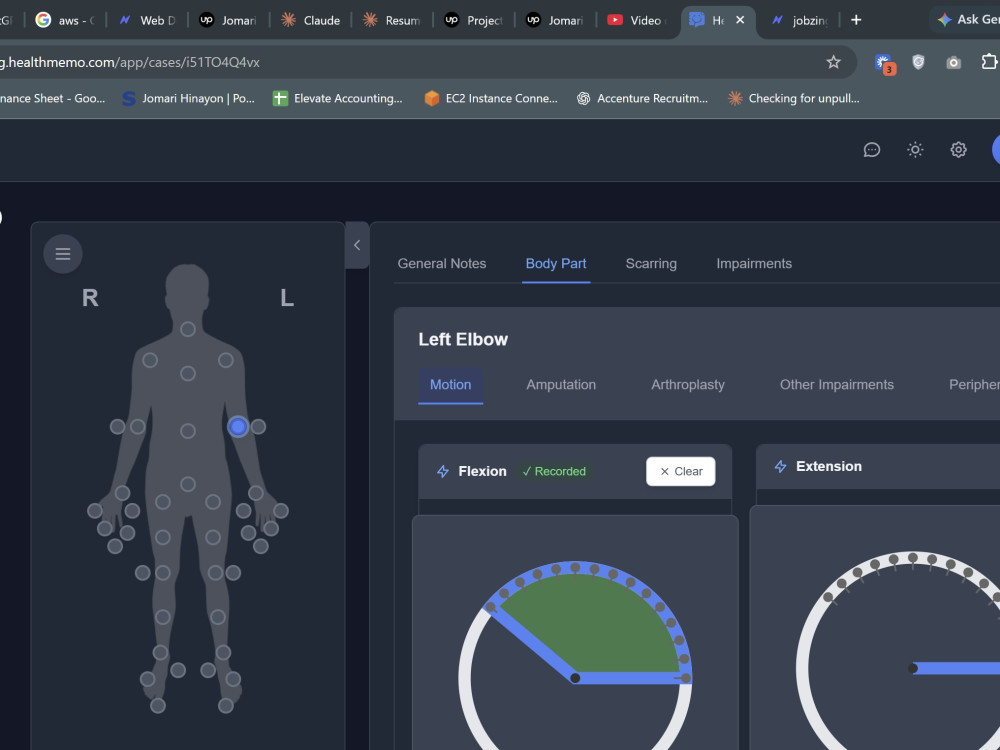Open app settings gear icon

pos(959,150)
